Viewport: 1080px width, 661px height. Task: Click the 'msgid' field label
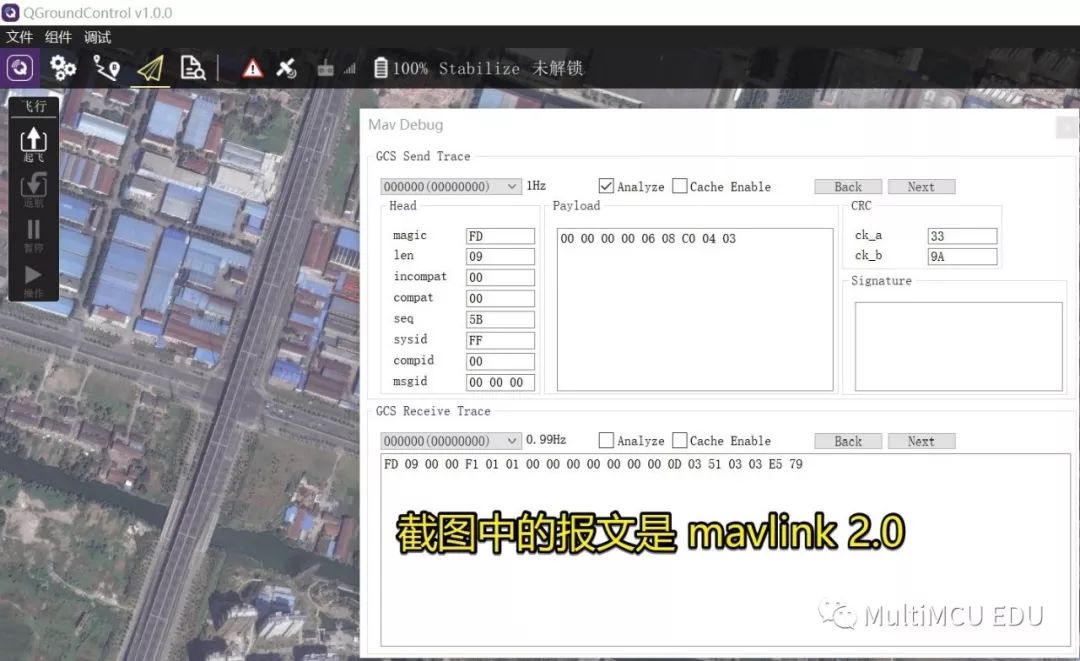(x=410, y=381)
